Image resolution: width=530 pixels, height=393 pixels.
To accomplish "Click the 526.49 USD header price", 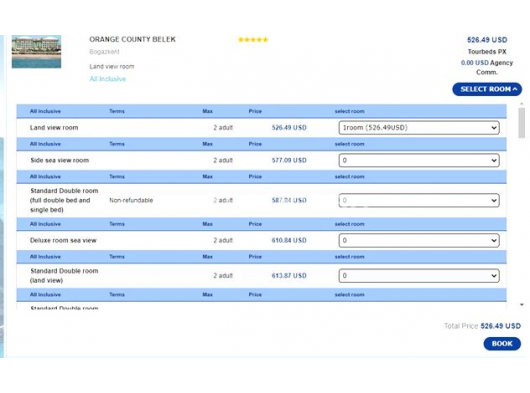I will tap(487, 40).
